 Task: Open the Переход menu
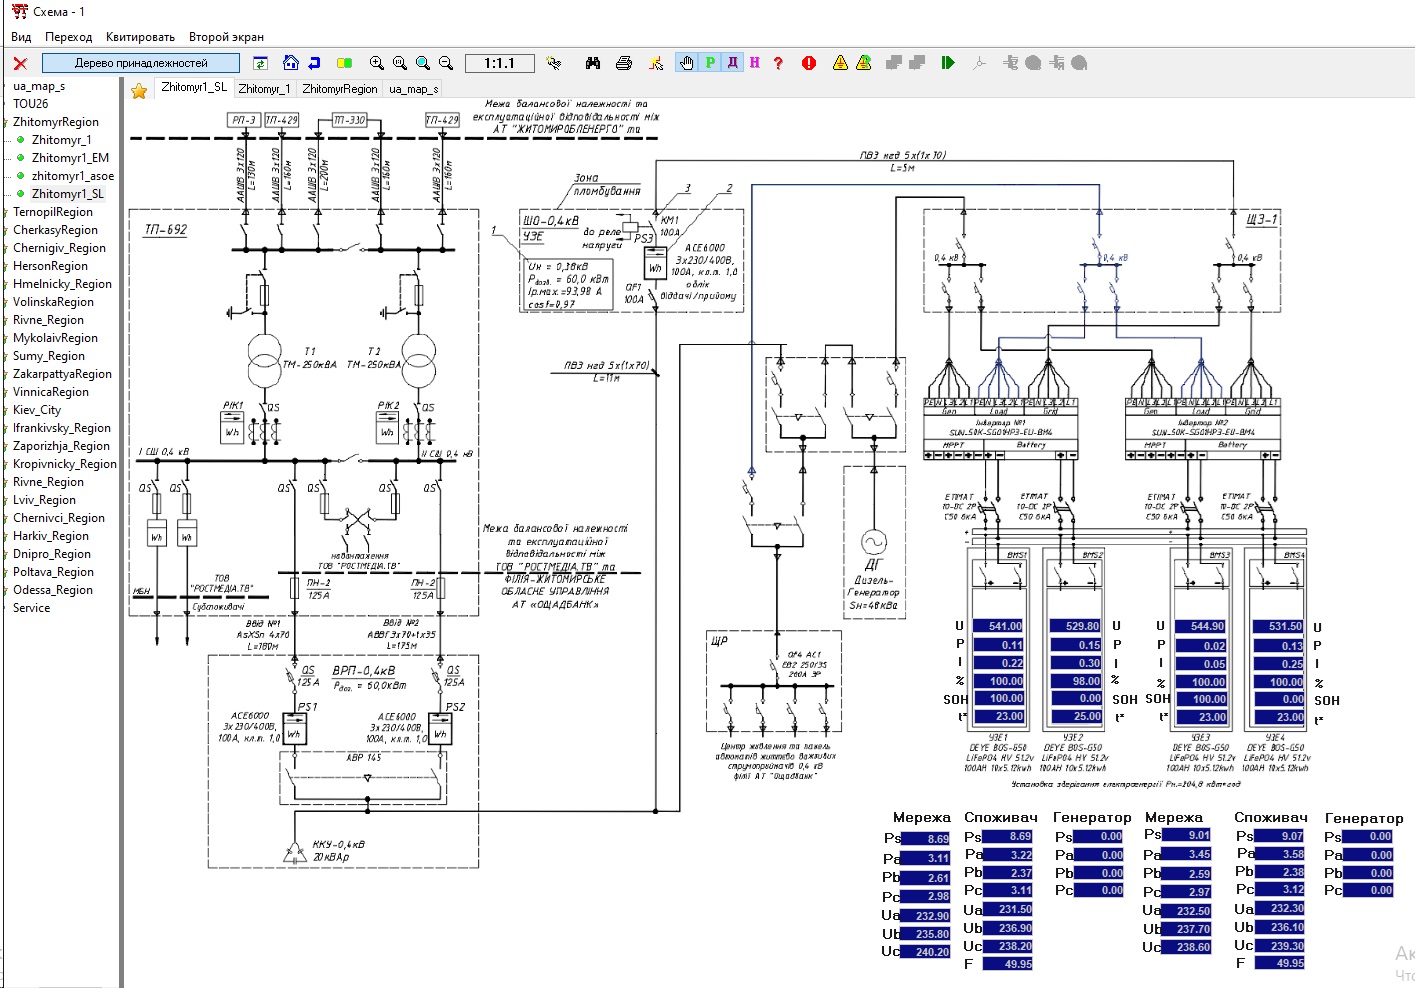pyautogui.click(x=68, y=37)
